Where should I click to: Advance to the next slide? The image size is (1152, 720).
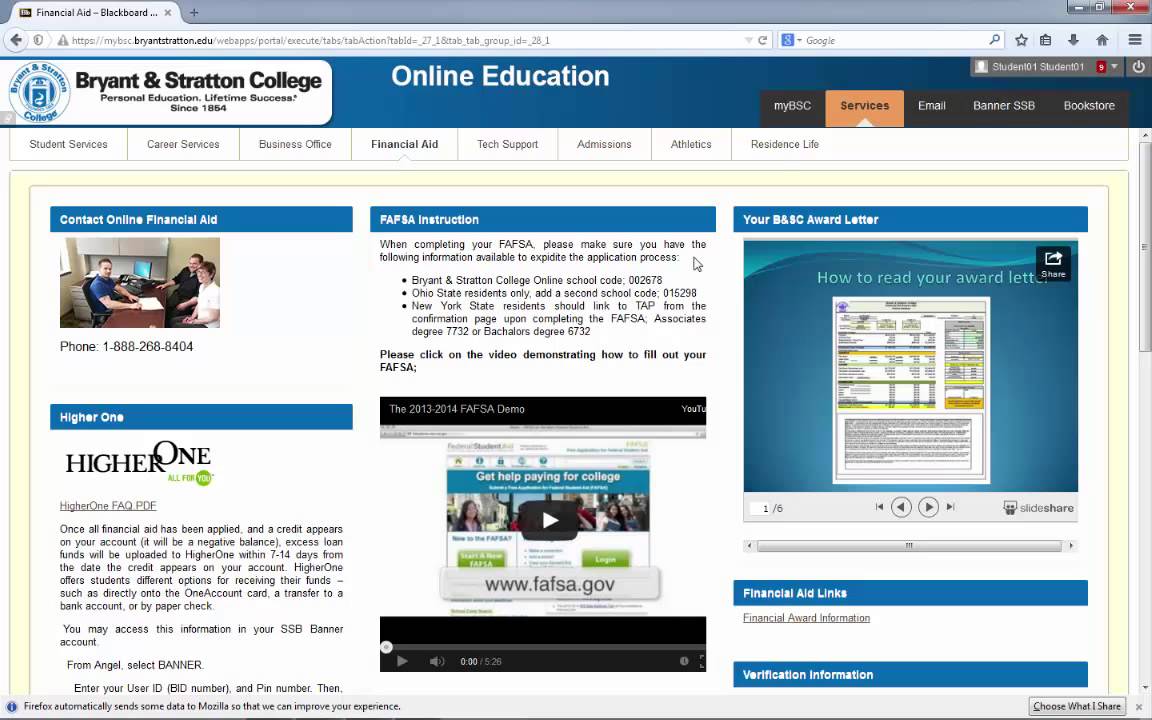click(928, 507)
